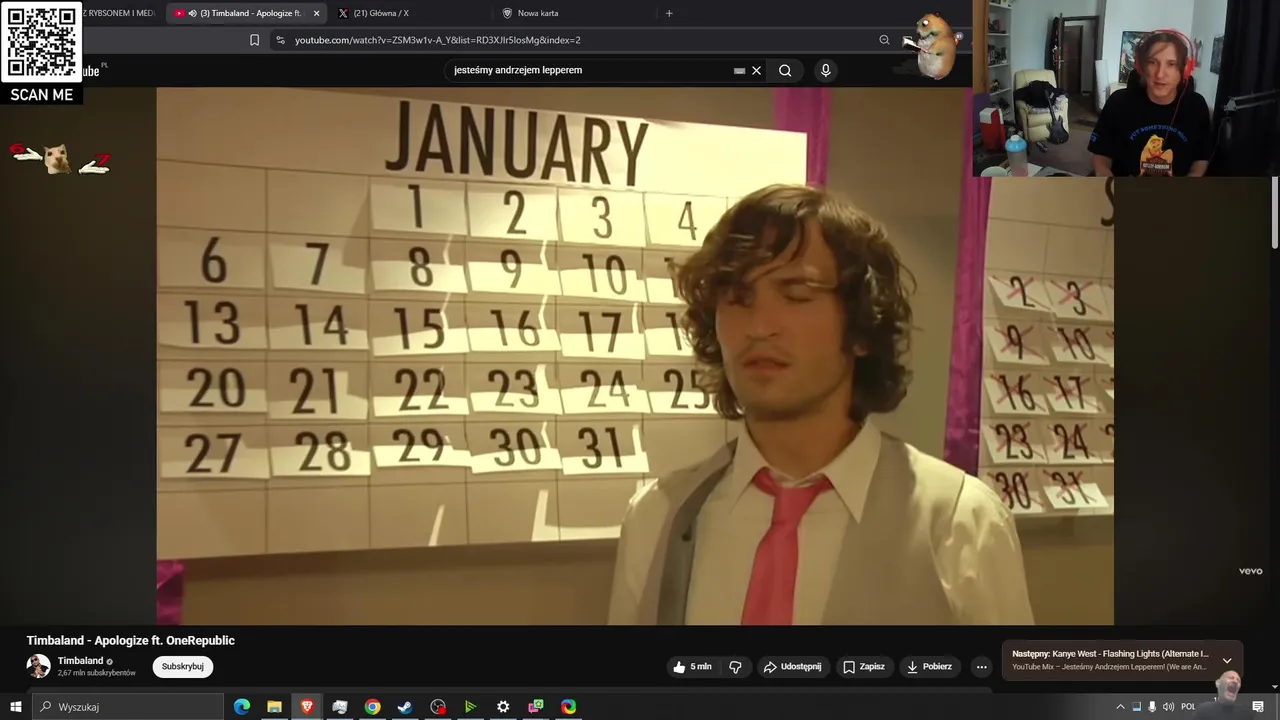Start voice search with microphone icon
Image resolution: width=1280 pixels, height=720 pixels.
tap(825, 70)
